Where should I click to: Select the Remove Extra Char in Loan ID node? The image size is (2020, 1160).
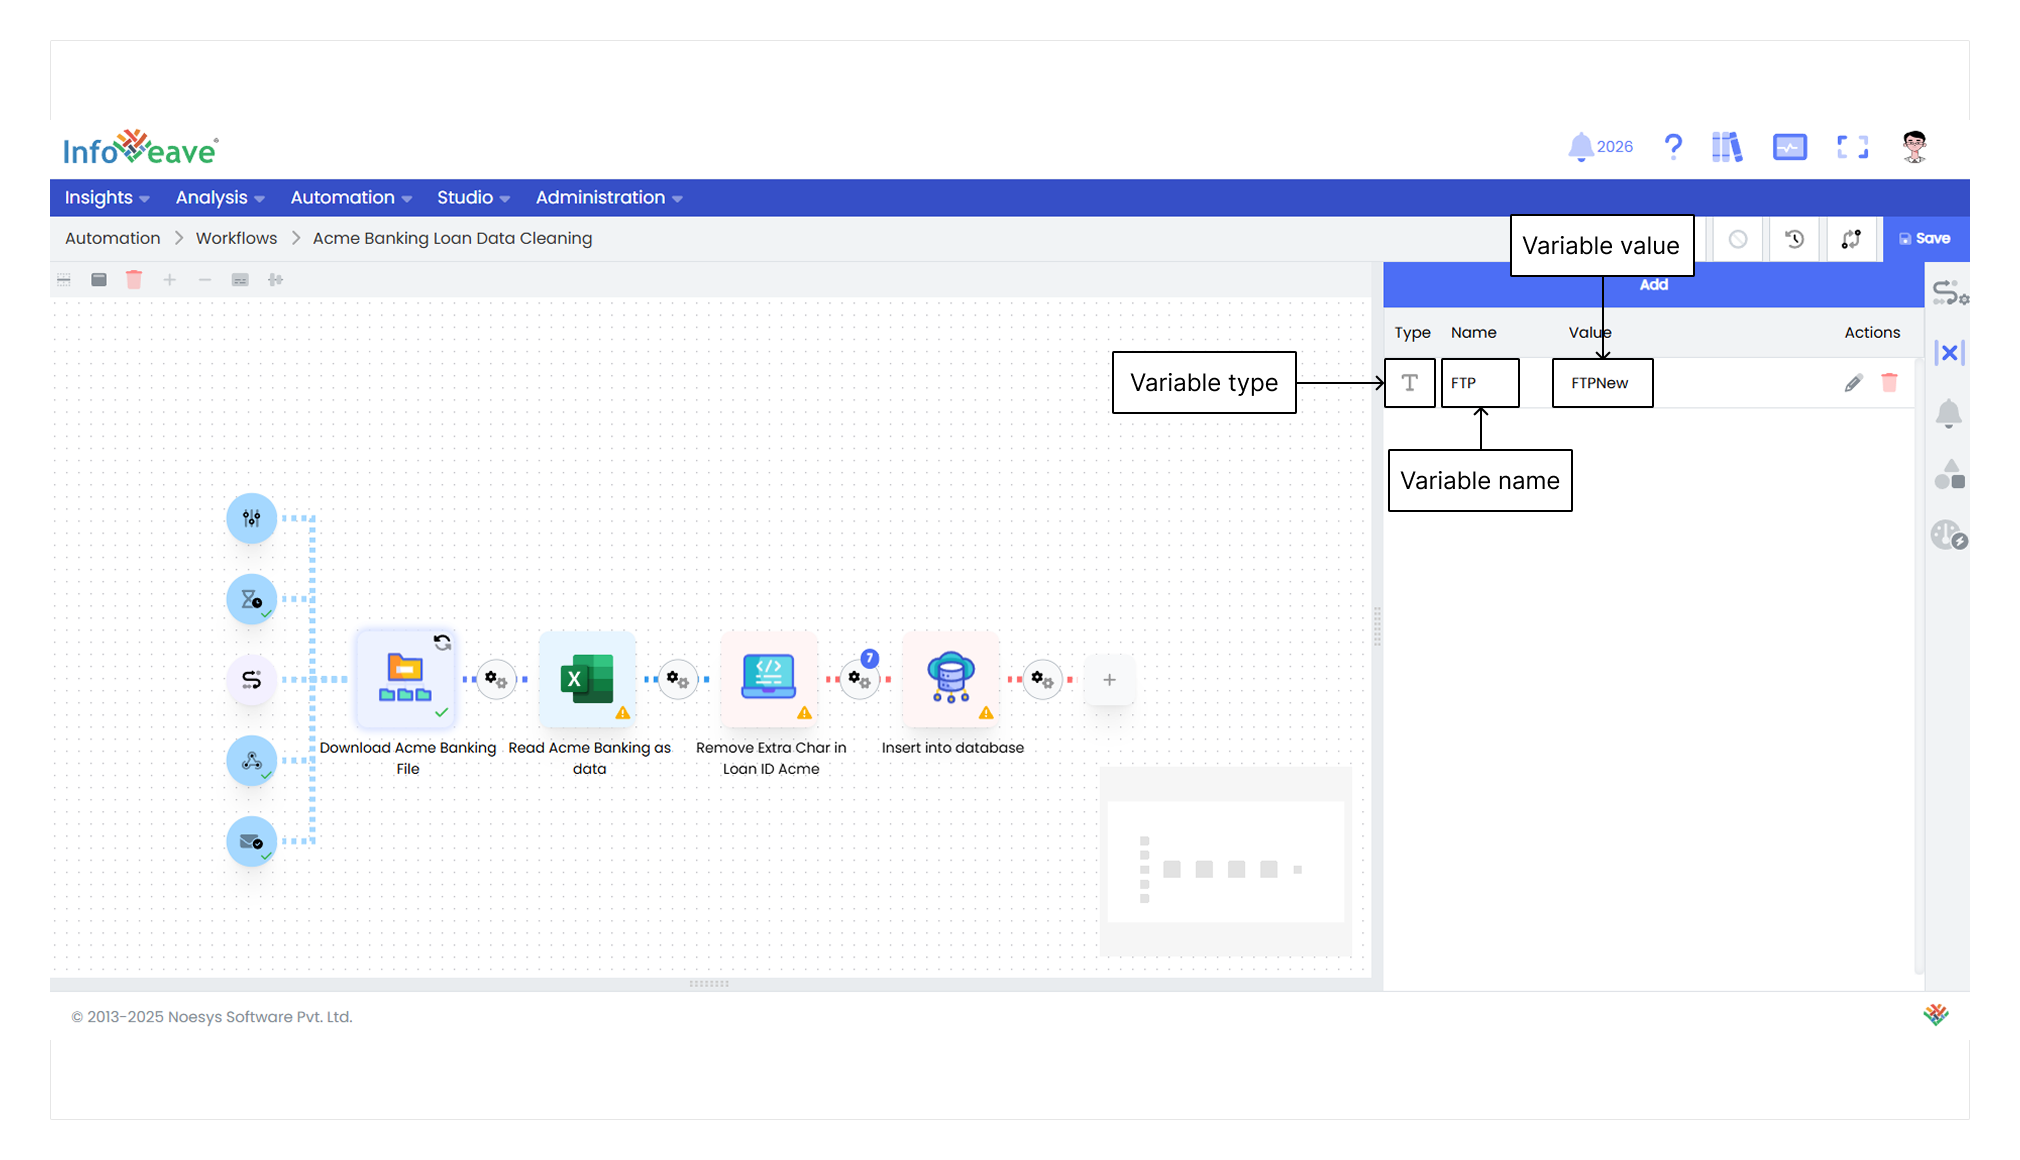point(769,679)
